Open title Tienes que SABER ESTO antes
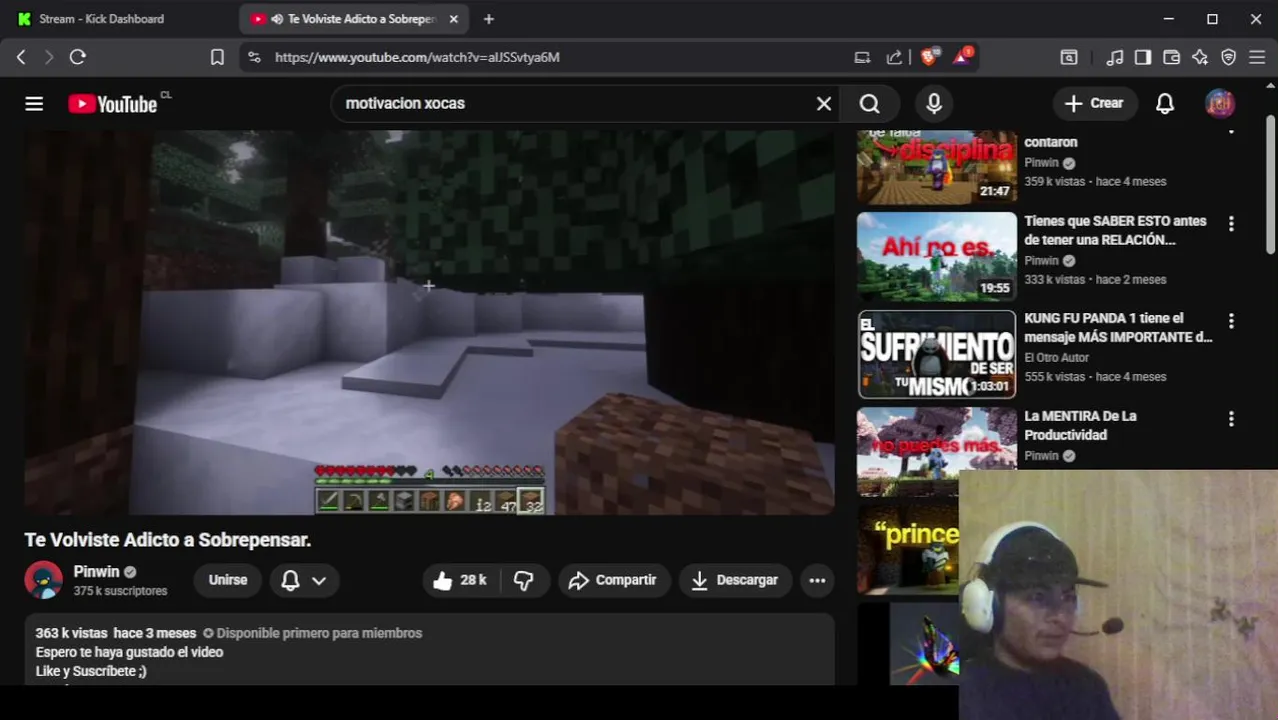The height and width of the screenshot is (720, 1278). point(1115,230)
